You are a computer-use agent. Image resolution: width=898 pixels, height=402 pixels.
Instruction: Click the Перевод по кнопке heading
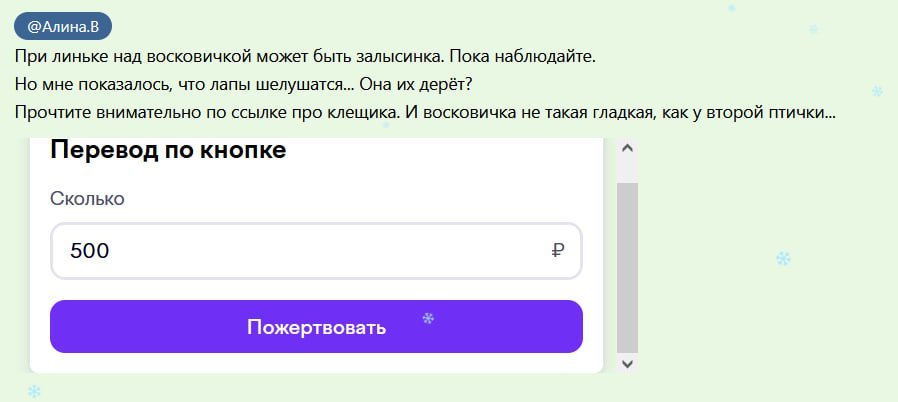[x=168, y=151]
